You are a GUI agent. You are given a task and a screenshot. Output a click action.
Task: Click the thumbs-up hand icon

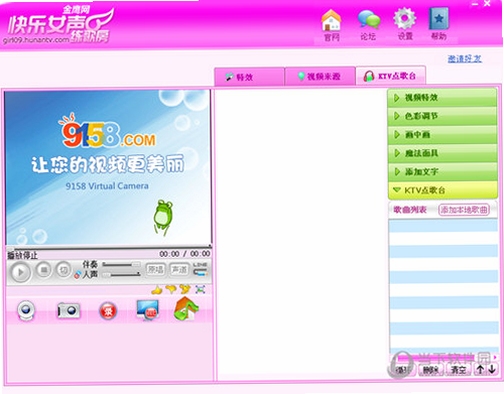[157, 289]
